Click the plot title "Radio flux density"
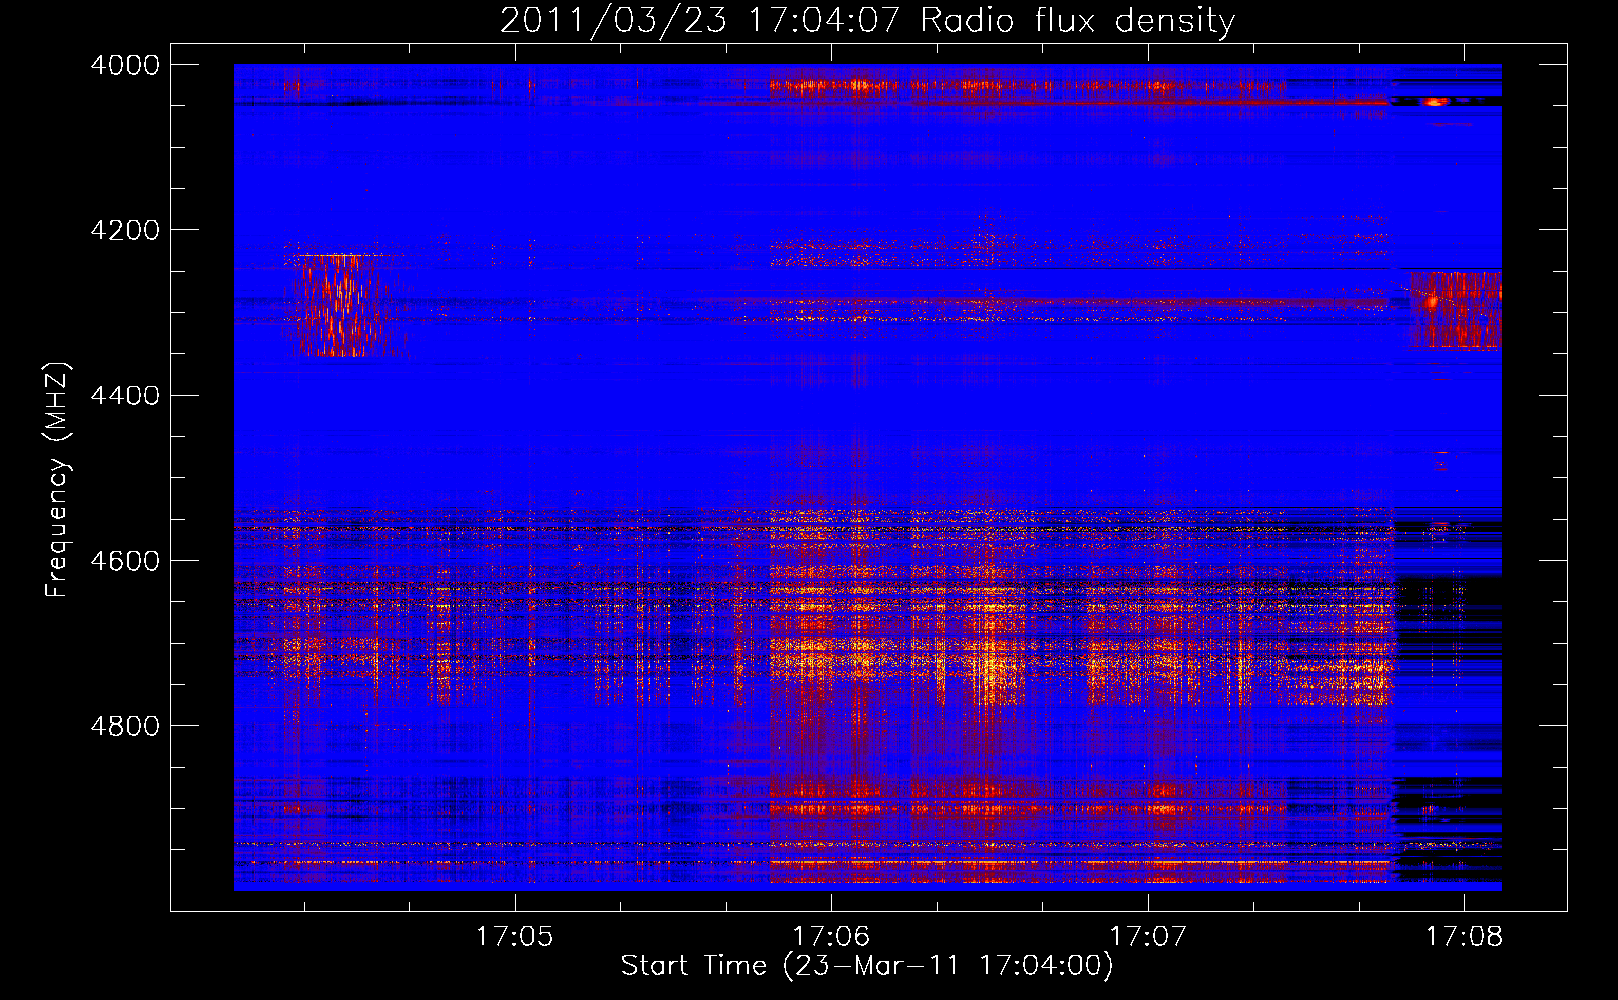Screen dimensions: 1618x1000 1077,20
